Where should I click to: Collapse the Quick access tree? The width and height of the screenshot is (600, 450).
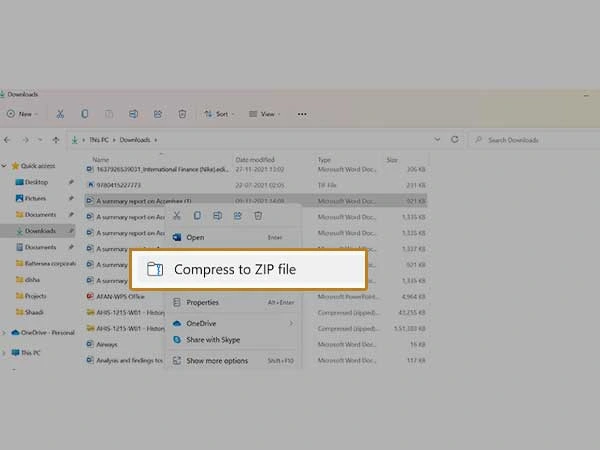pos(4,166)
